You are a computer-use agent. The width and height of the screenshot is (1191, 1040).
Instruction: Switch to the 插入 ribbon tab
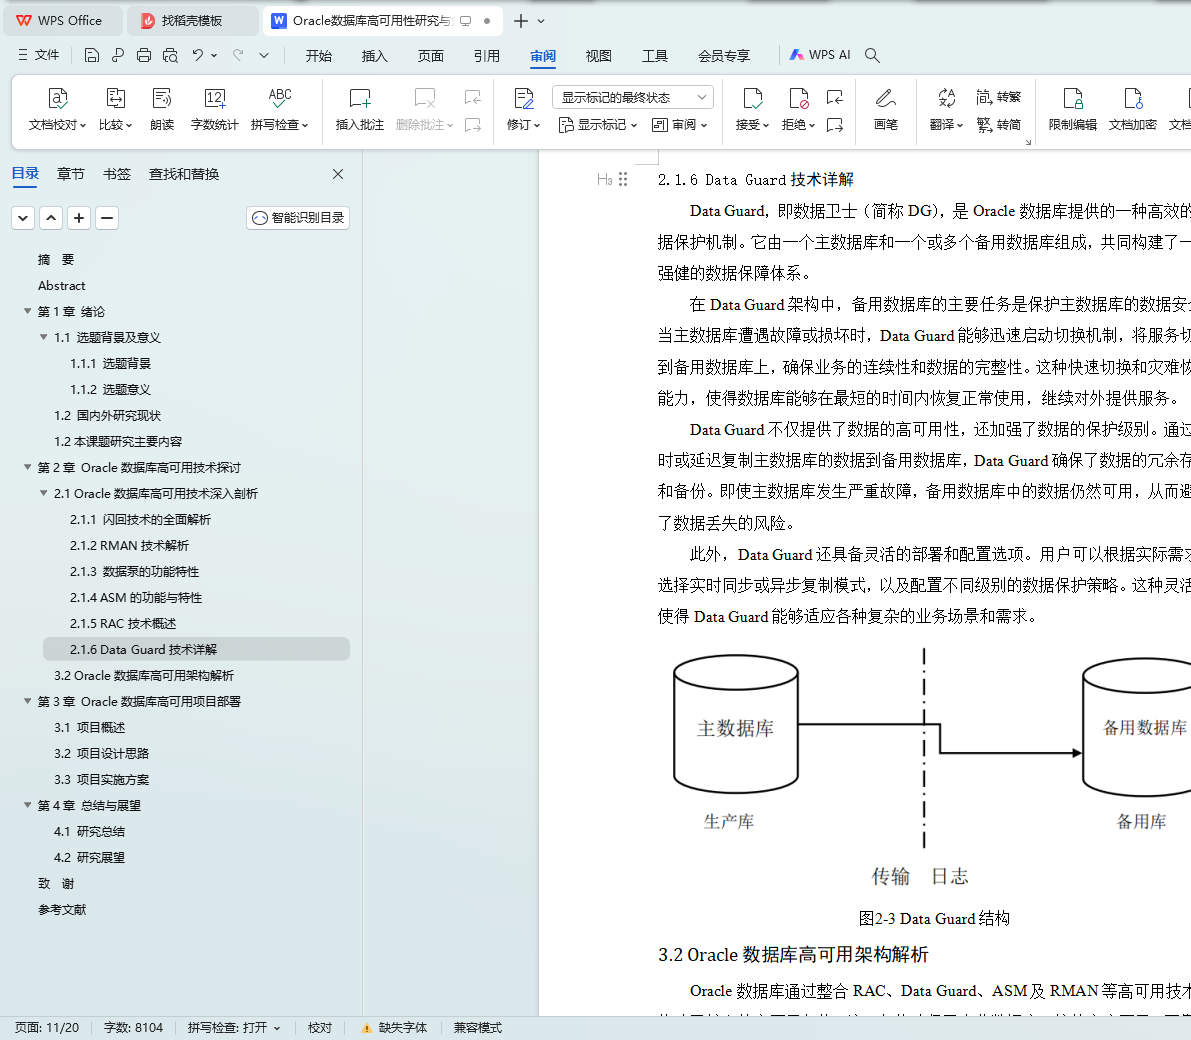click(374, 55)
